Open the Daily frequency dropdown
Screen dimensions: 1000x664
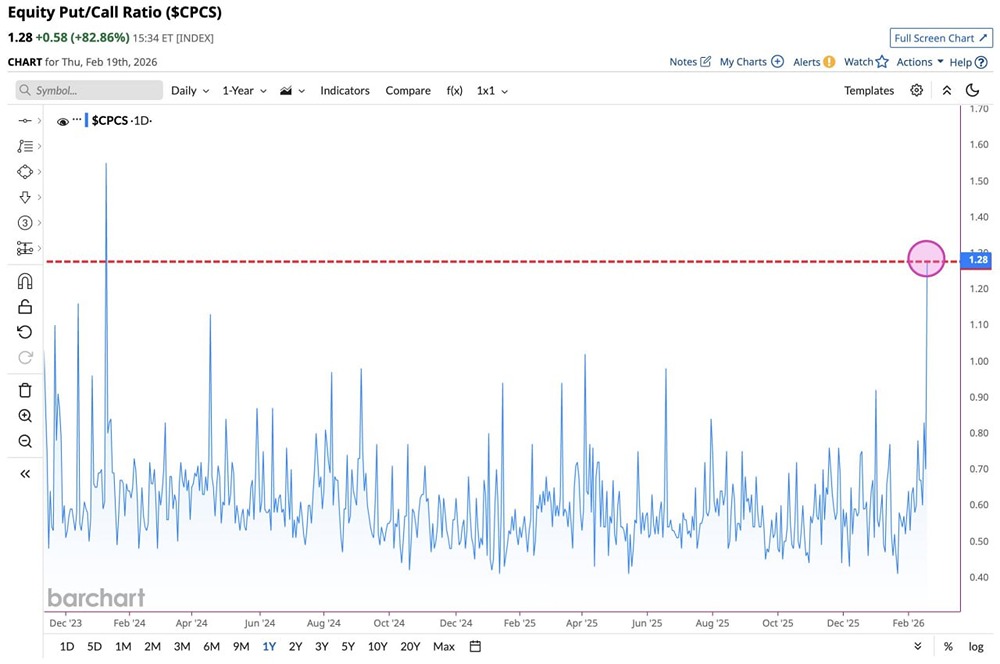pos(190,90)
